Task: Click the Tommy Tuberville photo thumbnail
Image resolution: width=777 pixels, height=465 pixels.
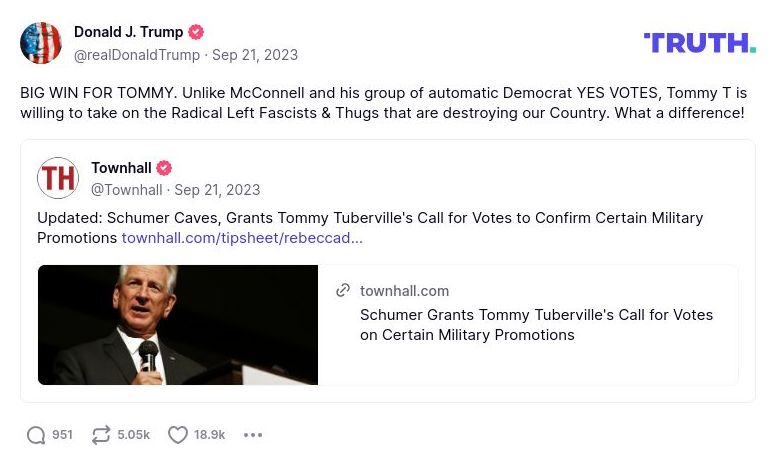Action: (x=178, y=325)
